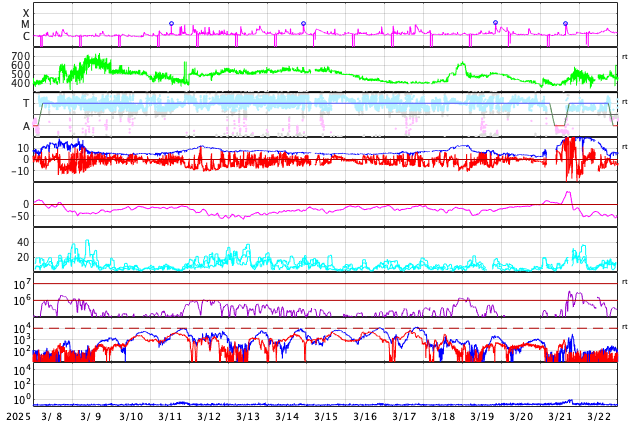634x424 pixels.
Task: Click the 2025 year label
Action: (19, 417)
